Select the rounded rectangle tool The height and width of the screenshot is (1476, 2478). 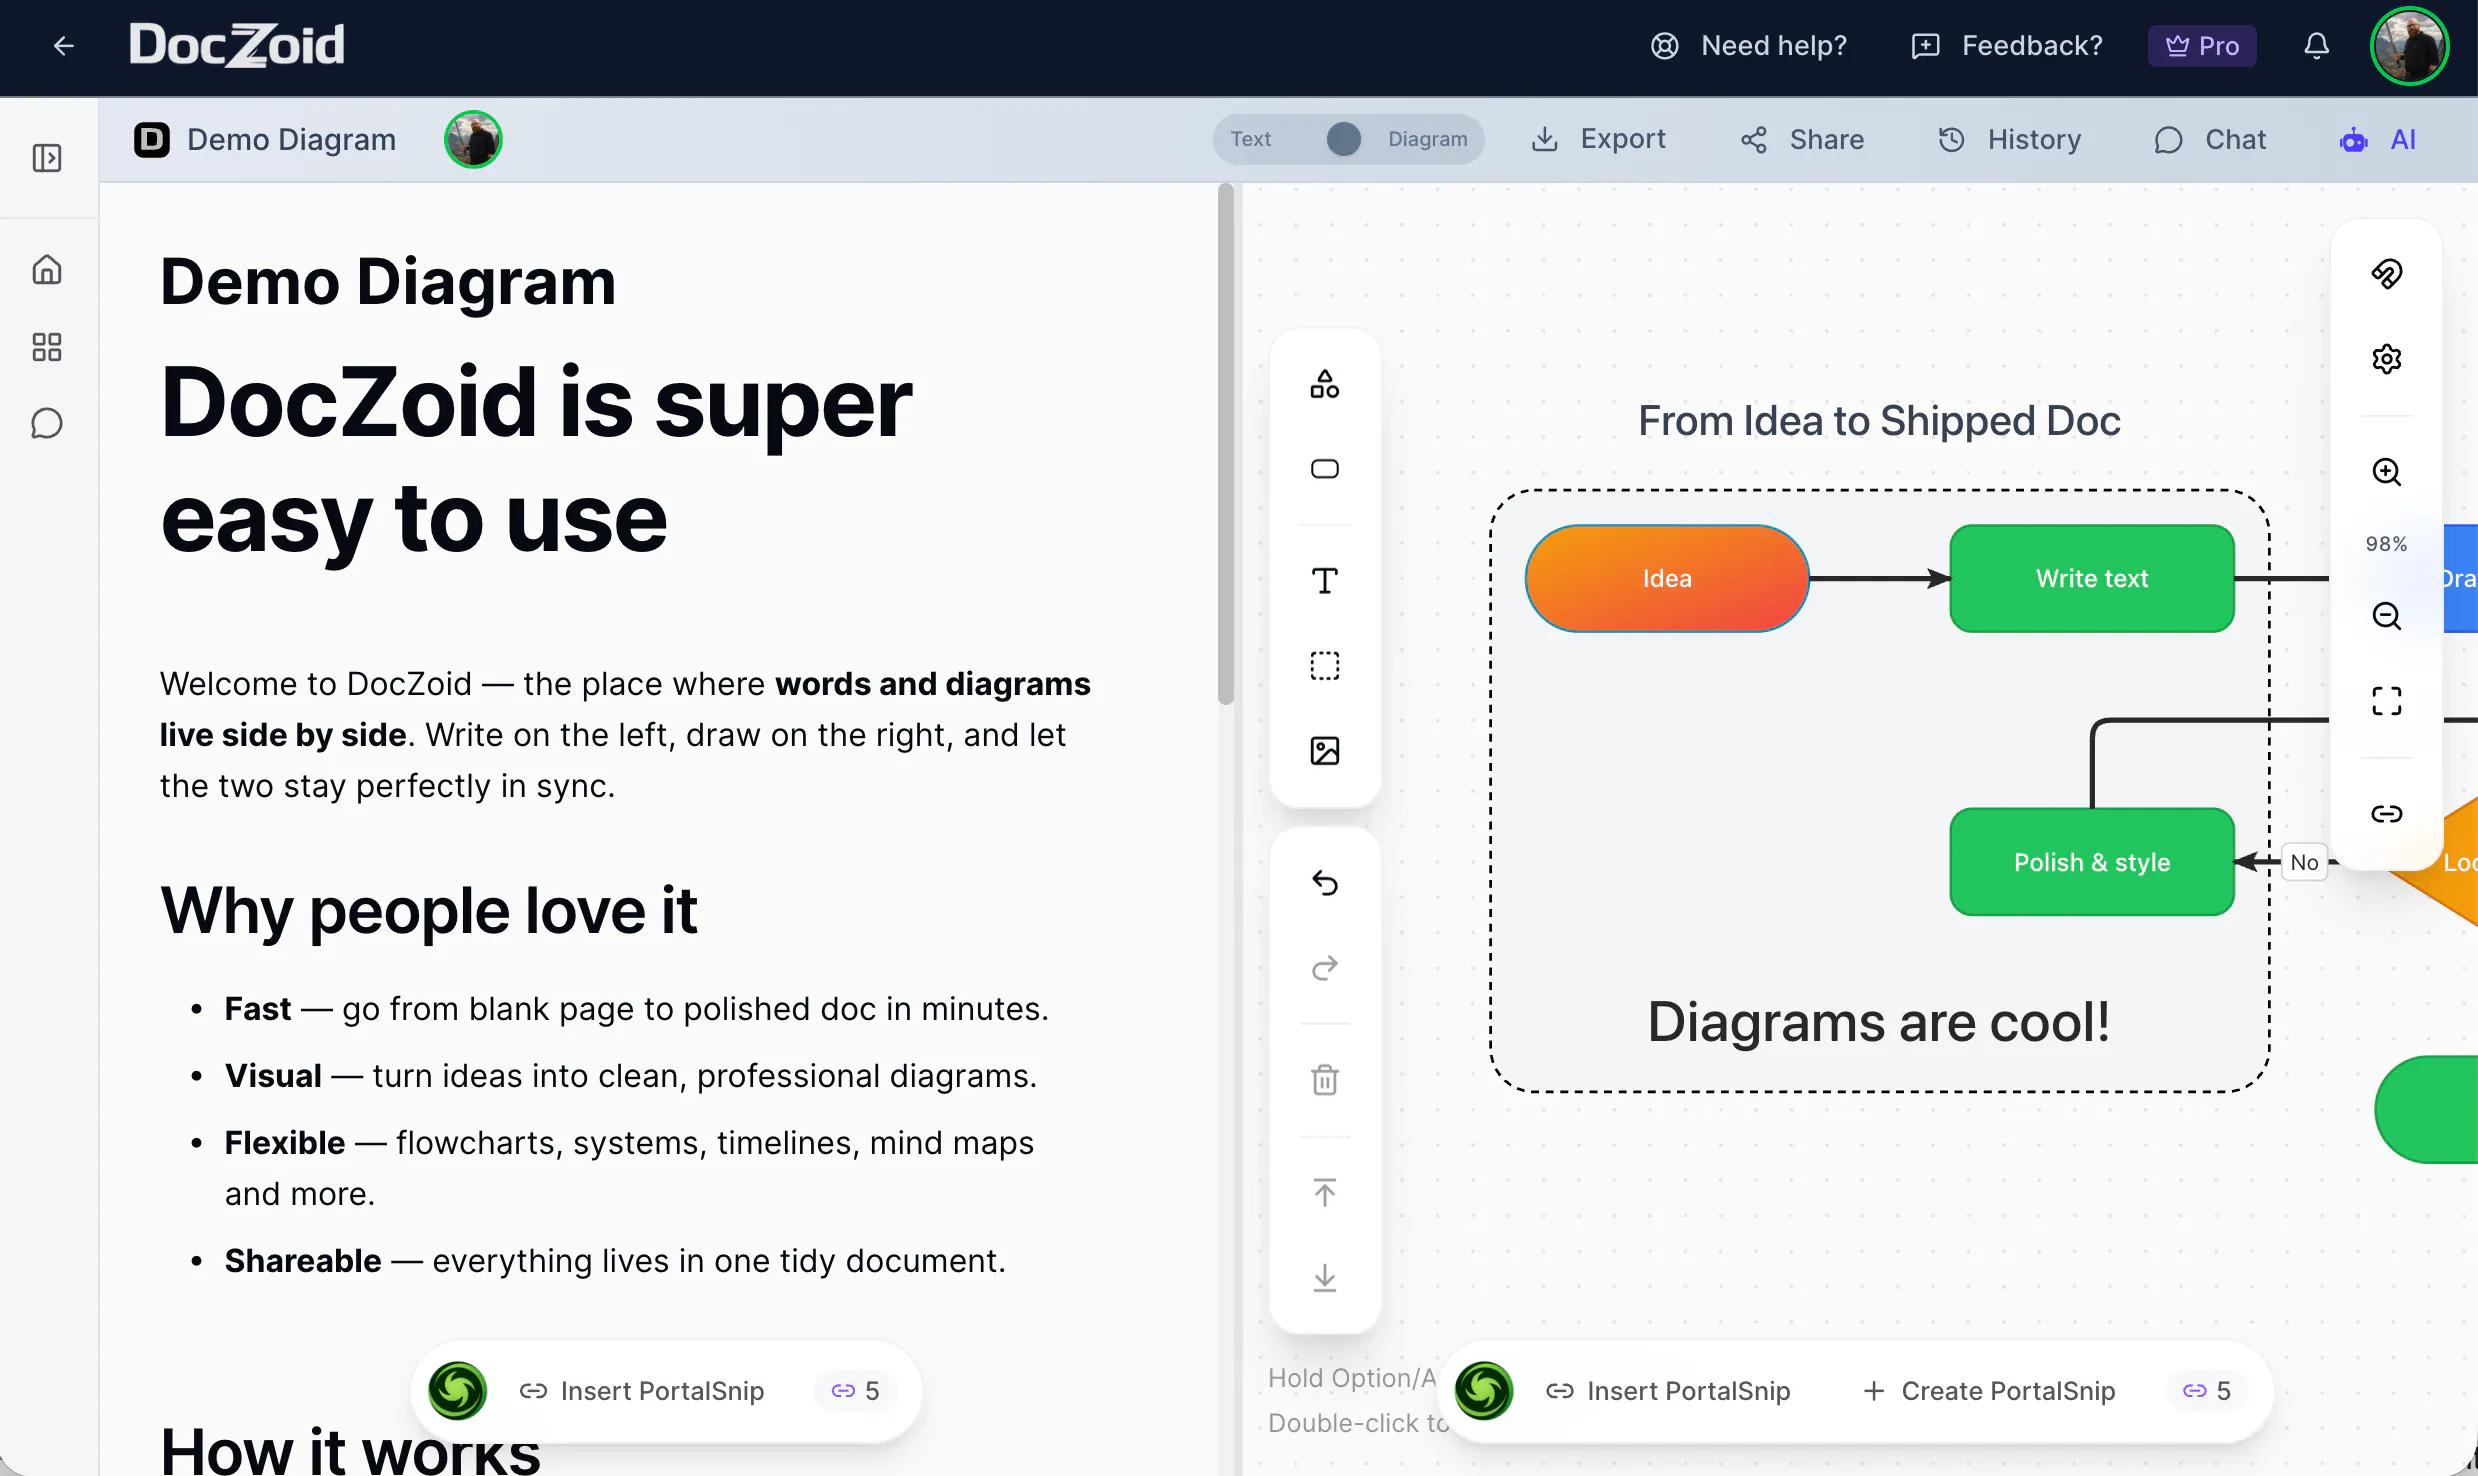click(1325, 469)
